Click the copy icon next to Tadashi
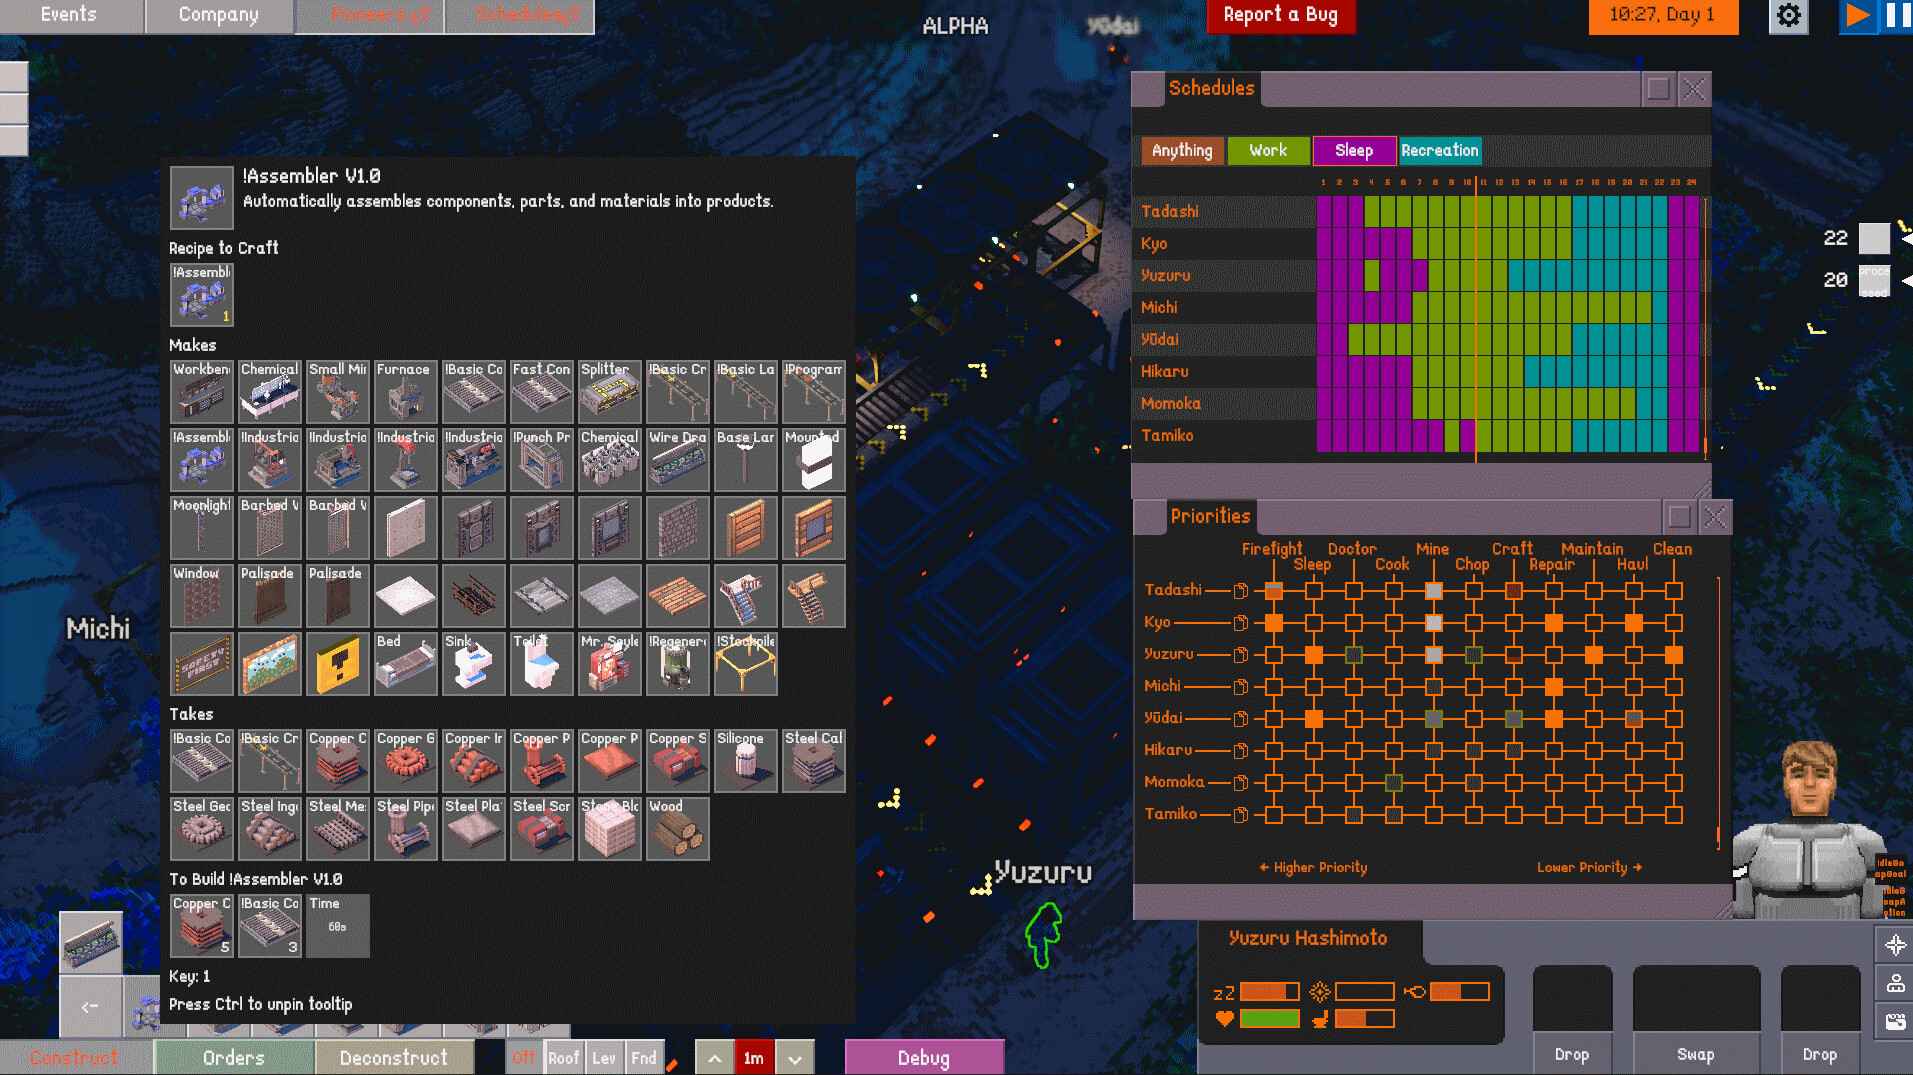The width and height of the screenshot is (1913, 1075). coord(1241,591)
